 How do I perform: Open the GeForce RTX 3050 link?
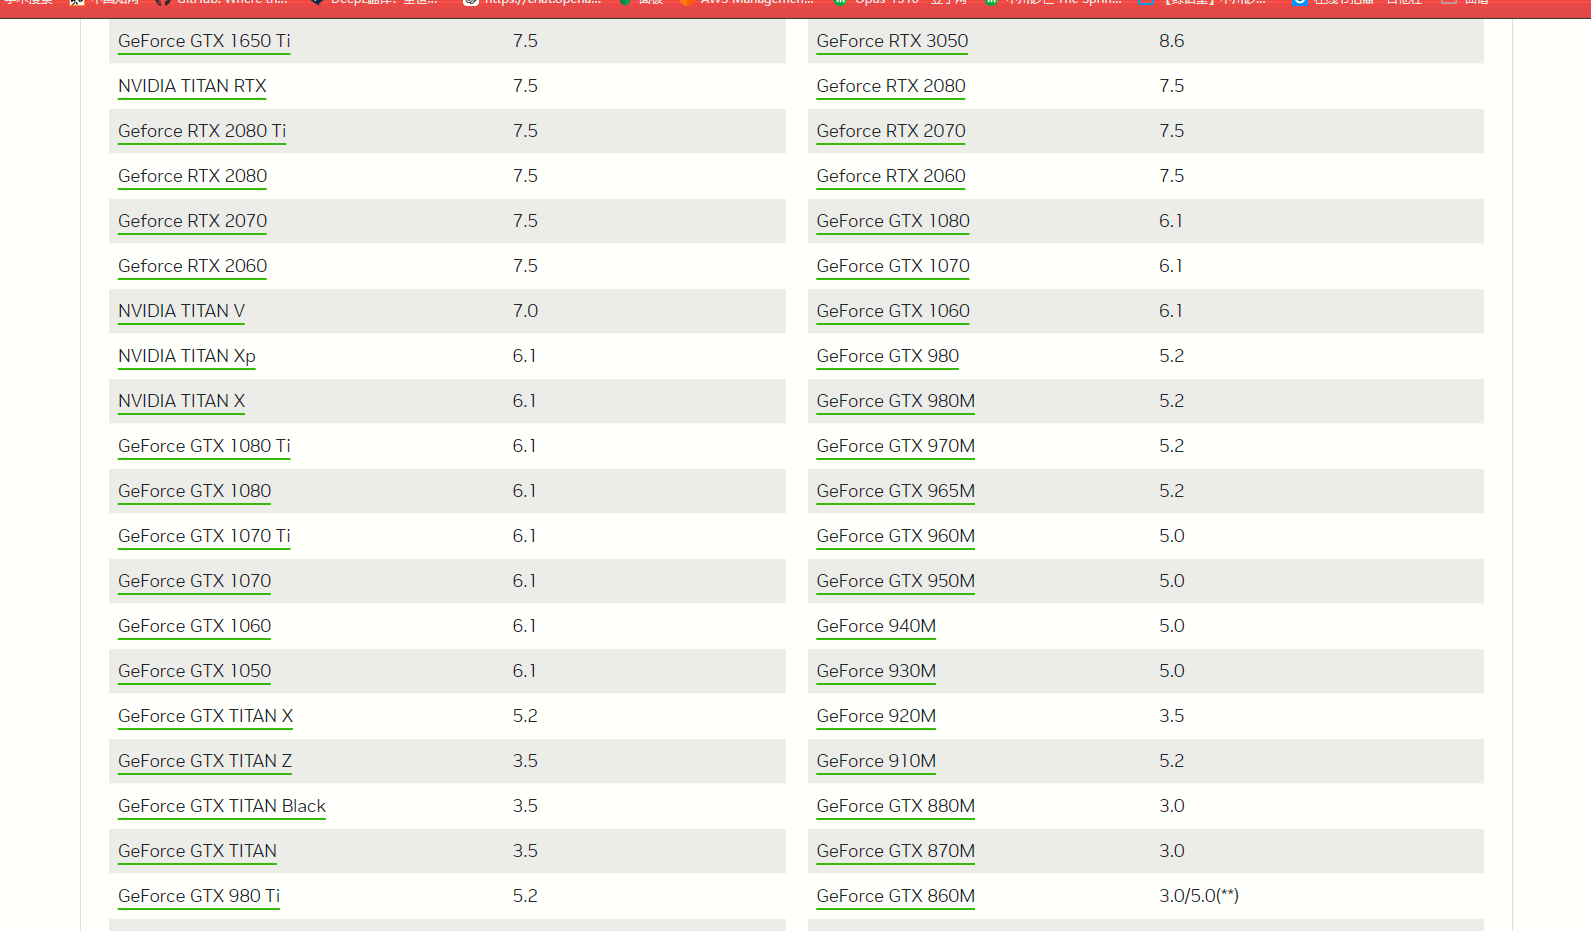892,41
